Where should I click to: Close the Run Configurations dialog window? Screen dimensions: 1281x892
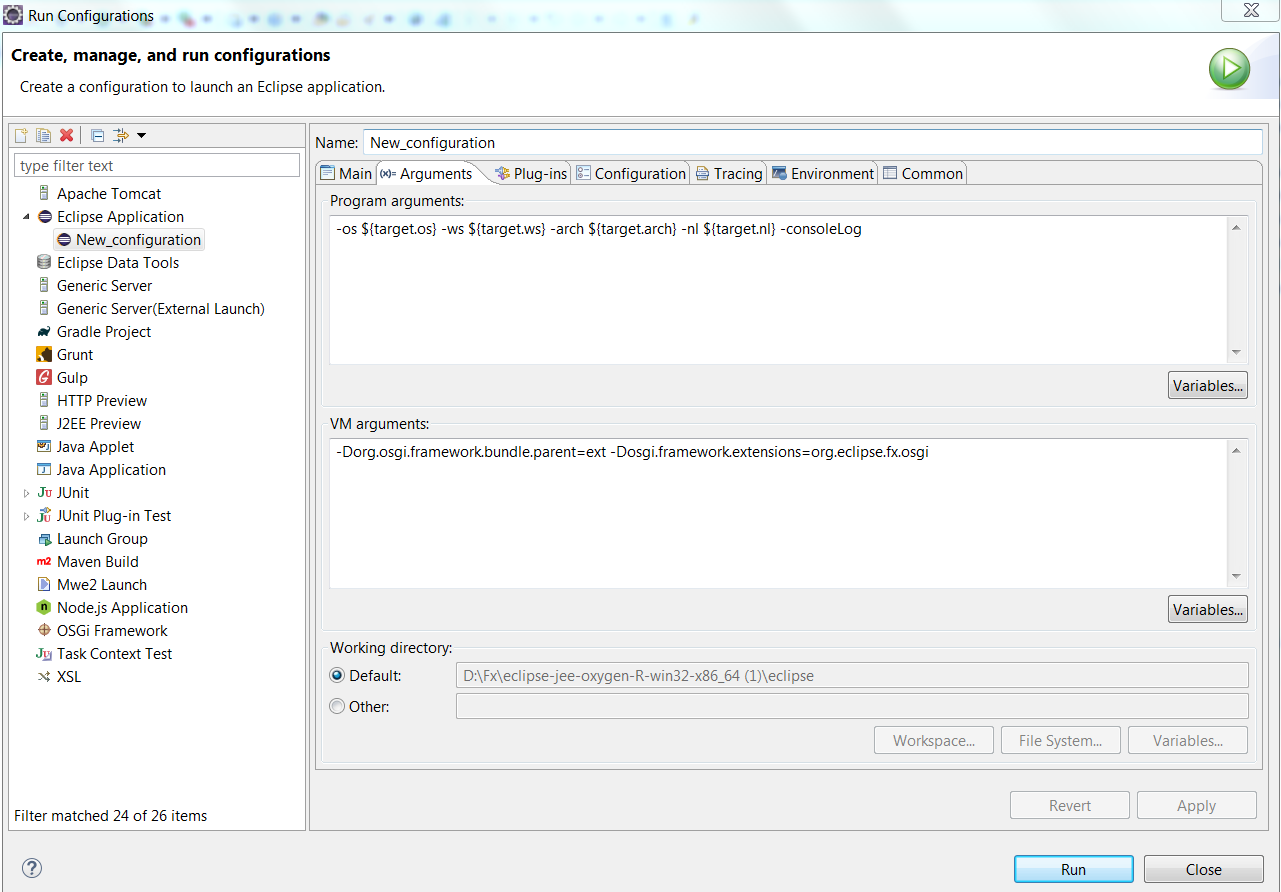pos(1249,10)
